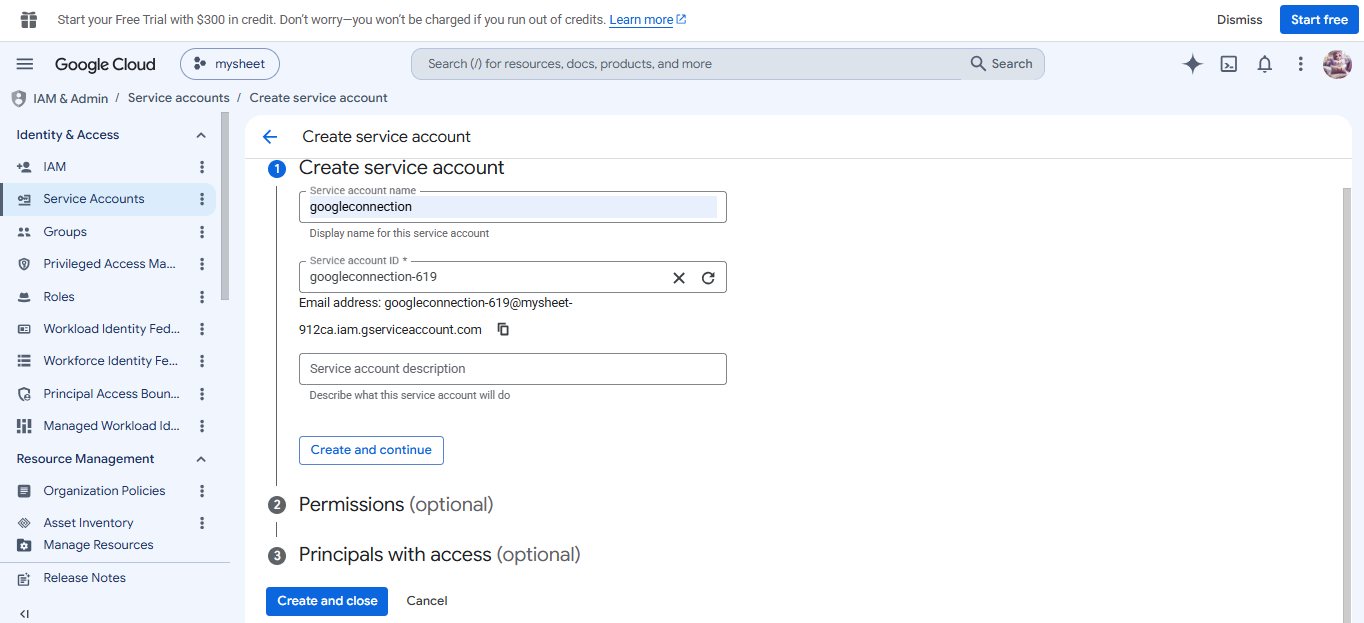Open the mysheet project picker

point(230,64)
